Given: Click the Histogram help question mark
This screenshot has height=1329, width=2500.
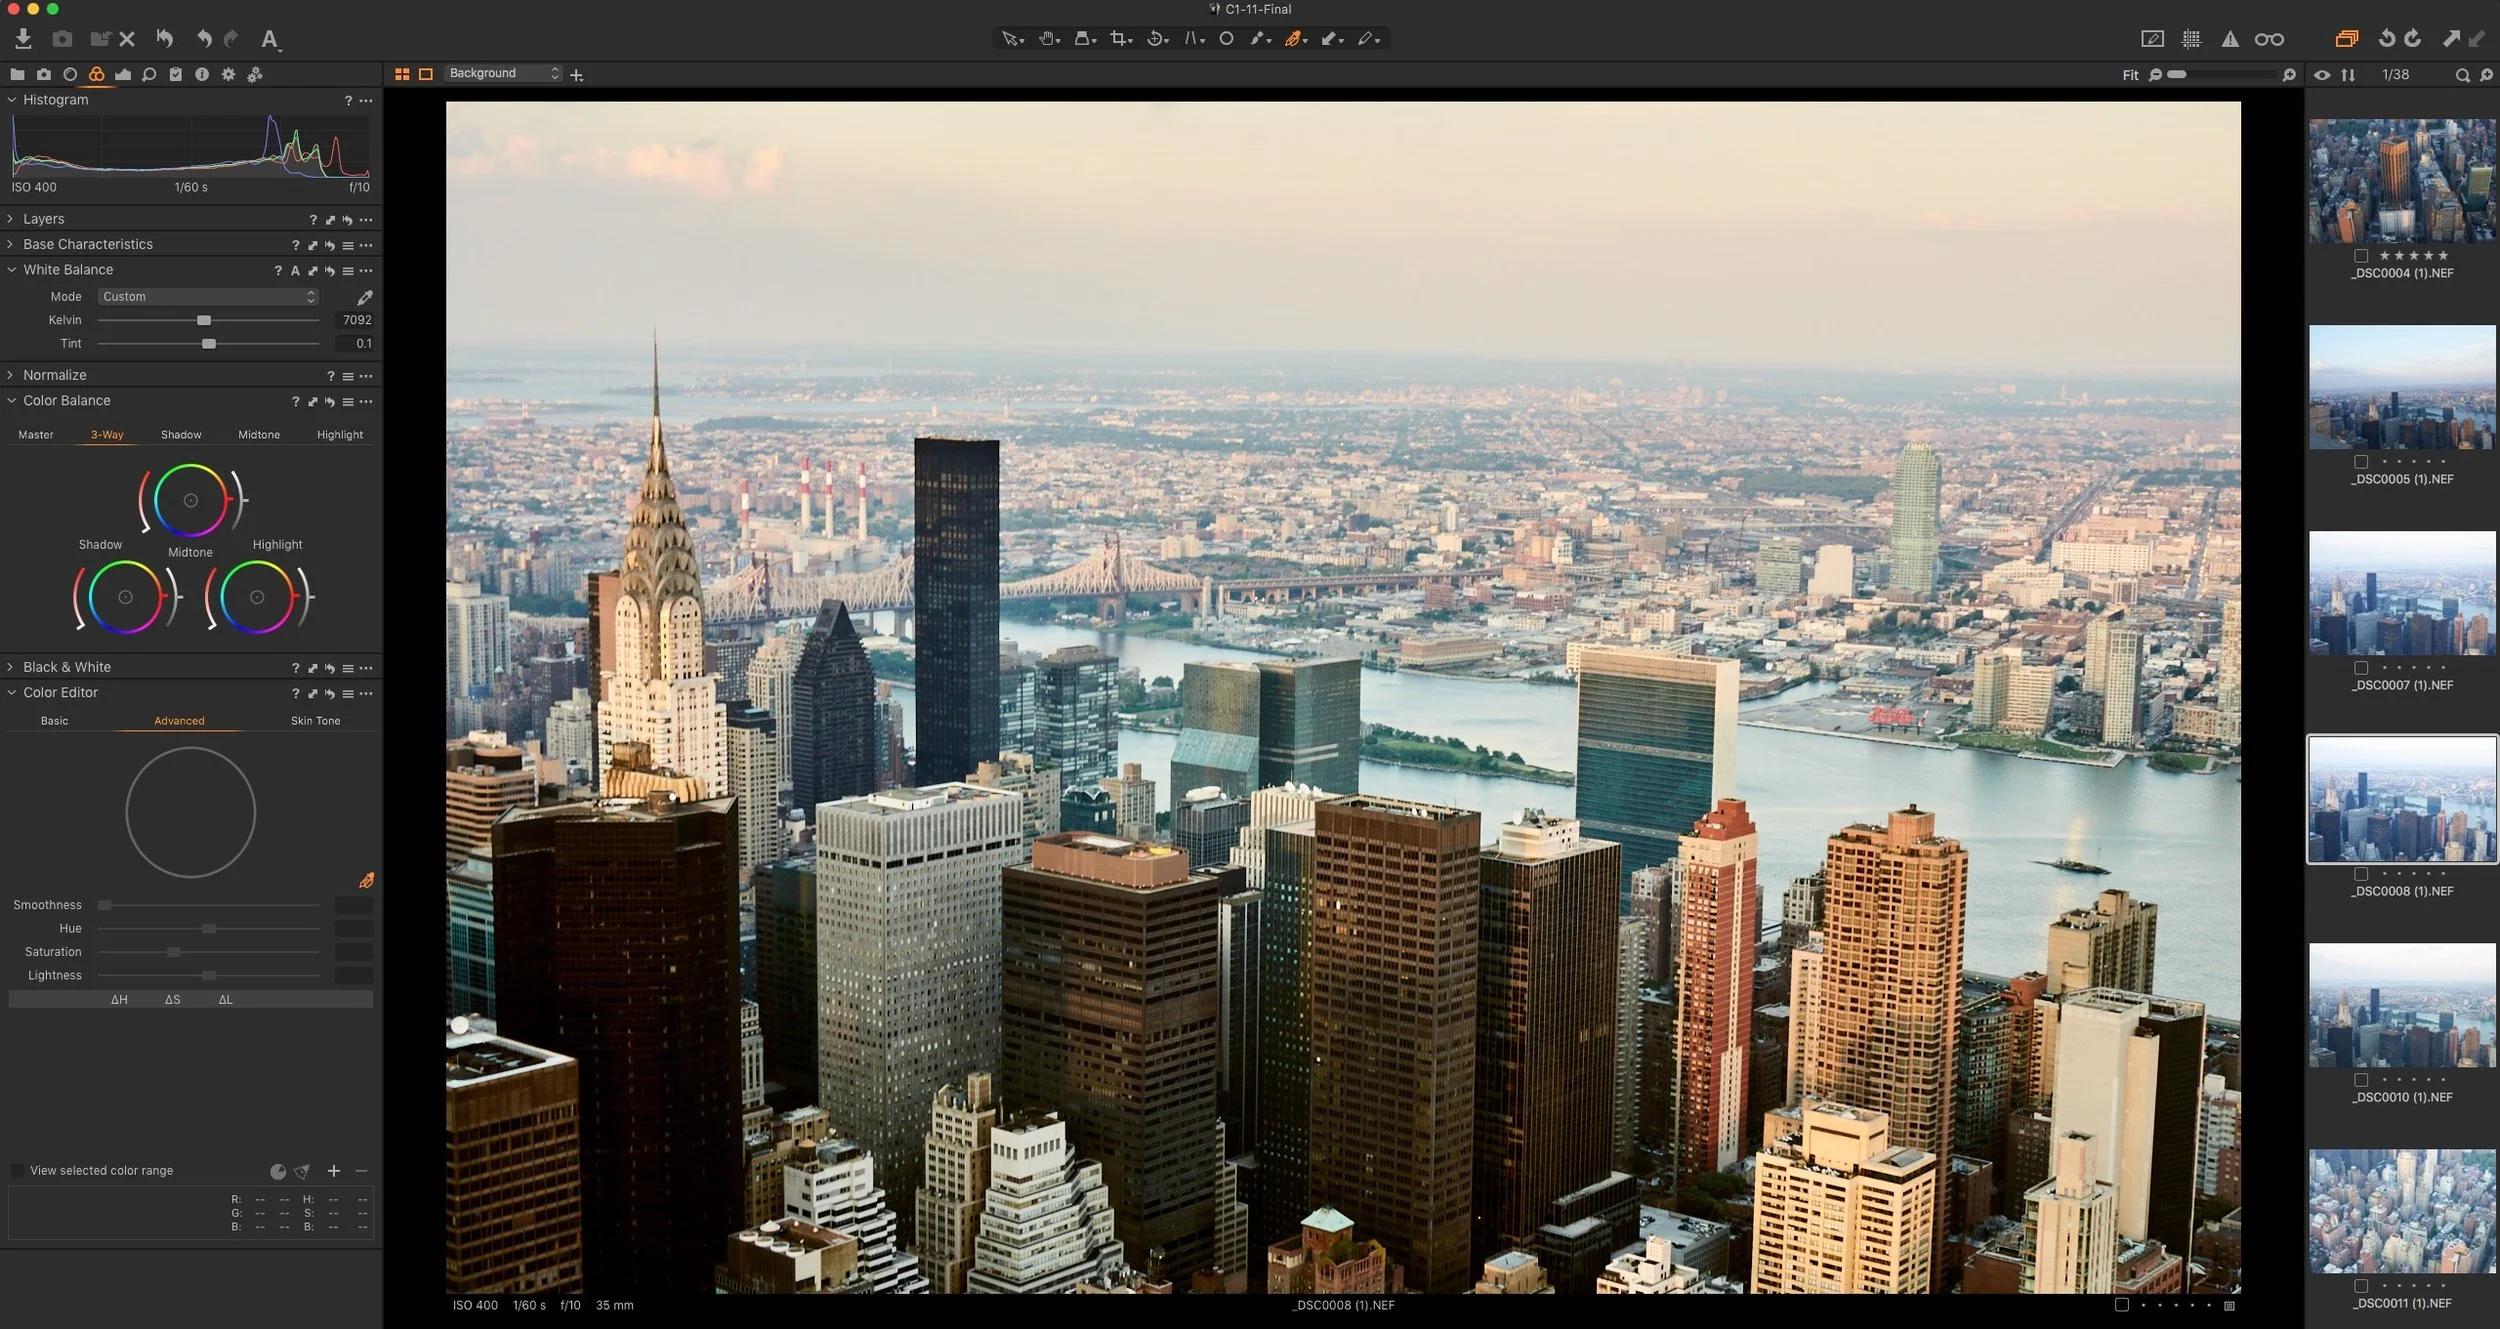Looking at the screenshot, I should [x=348, y=101].
